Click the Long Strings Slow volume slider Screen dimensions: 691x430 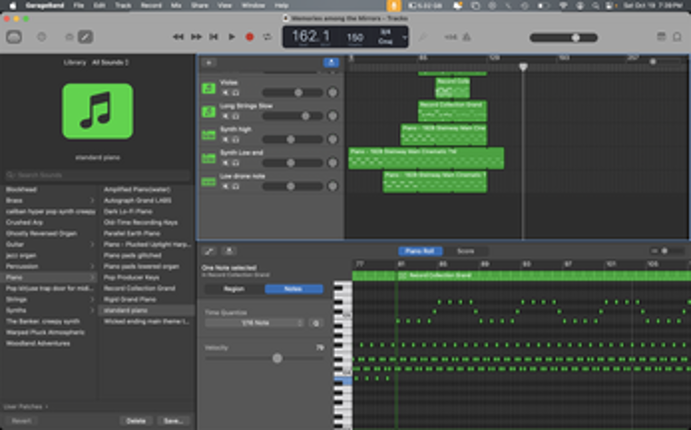click(x=293, y=116)
